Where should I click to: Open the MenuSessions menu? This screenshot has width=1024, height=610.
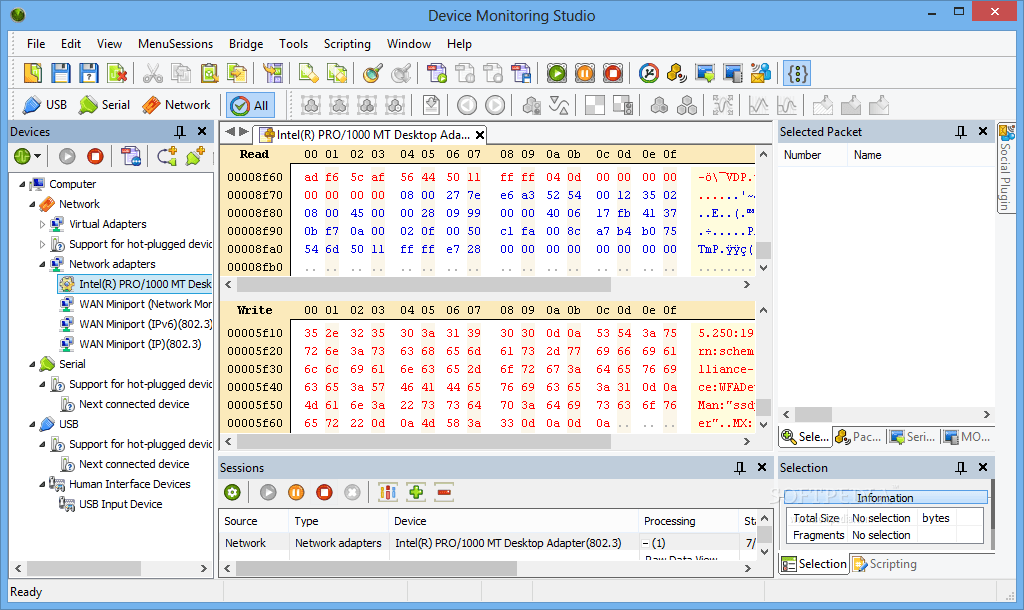[x=175, y=44]
